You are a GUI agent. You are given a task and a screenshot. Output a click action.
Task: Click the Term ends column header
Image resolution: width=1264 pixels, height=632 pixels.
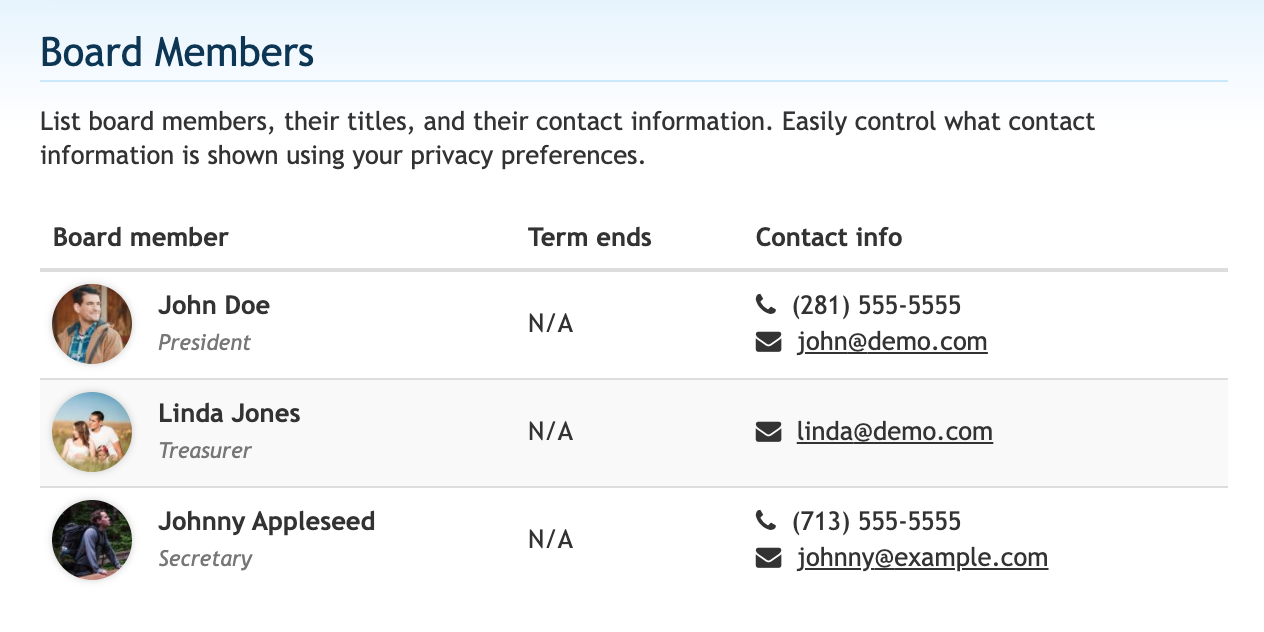(x=589, y=237)
